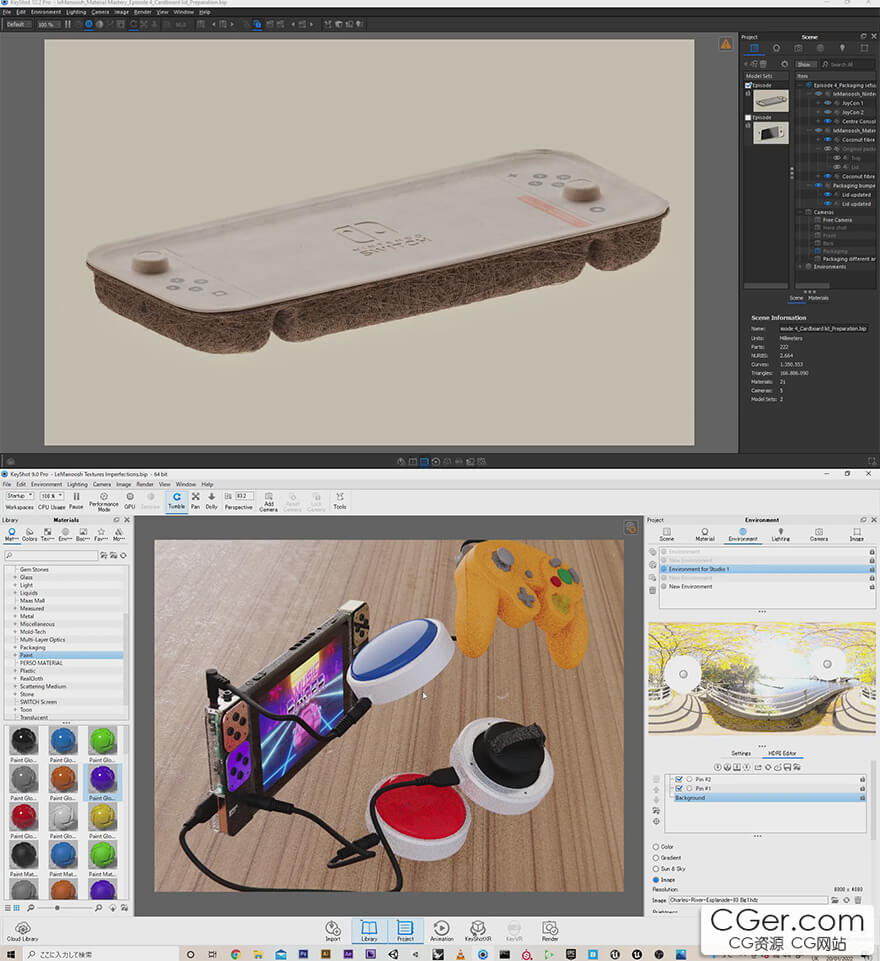Open the KeyShotXR tool
The height and width of the screenshot is (961, 880).
click(480, 932)
